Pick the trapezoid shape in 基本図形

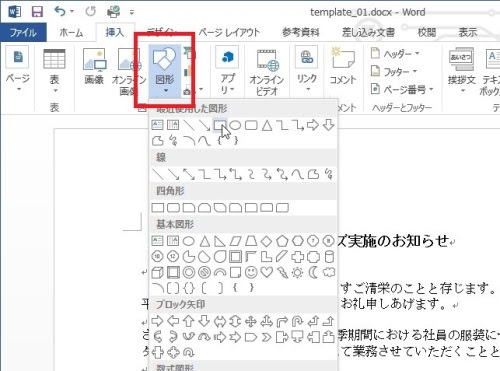coord(251,241)
